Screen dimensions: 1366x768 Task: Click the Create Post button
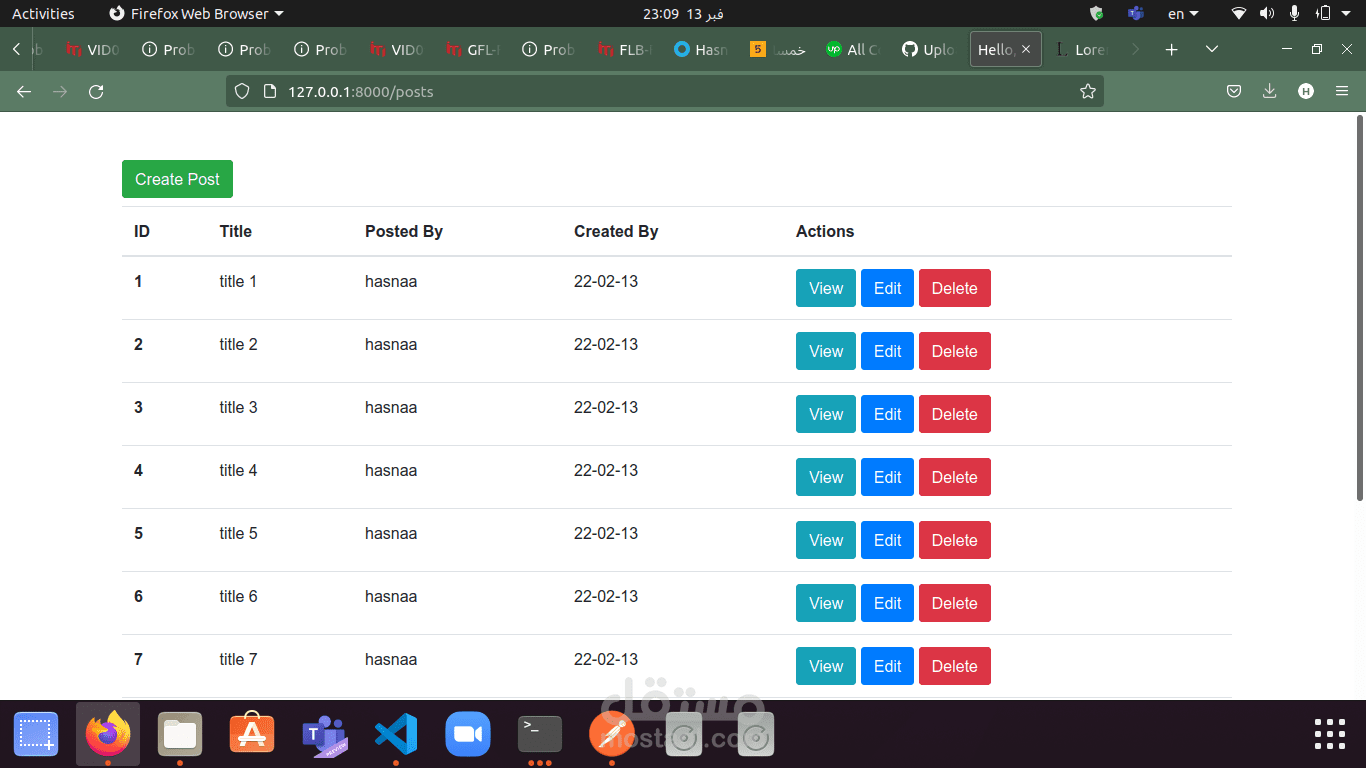pyautogui.click(x=177, y=179)
